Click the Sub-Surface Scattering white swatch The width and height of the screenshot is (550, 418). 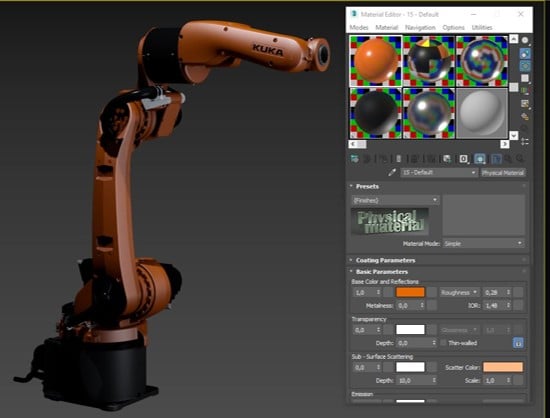click(410, 367)
